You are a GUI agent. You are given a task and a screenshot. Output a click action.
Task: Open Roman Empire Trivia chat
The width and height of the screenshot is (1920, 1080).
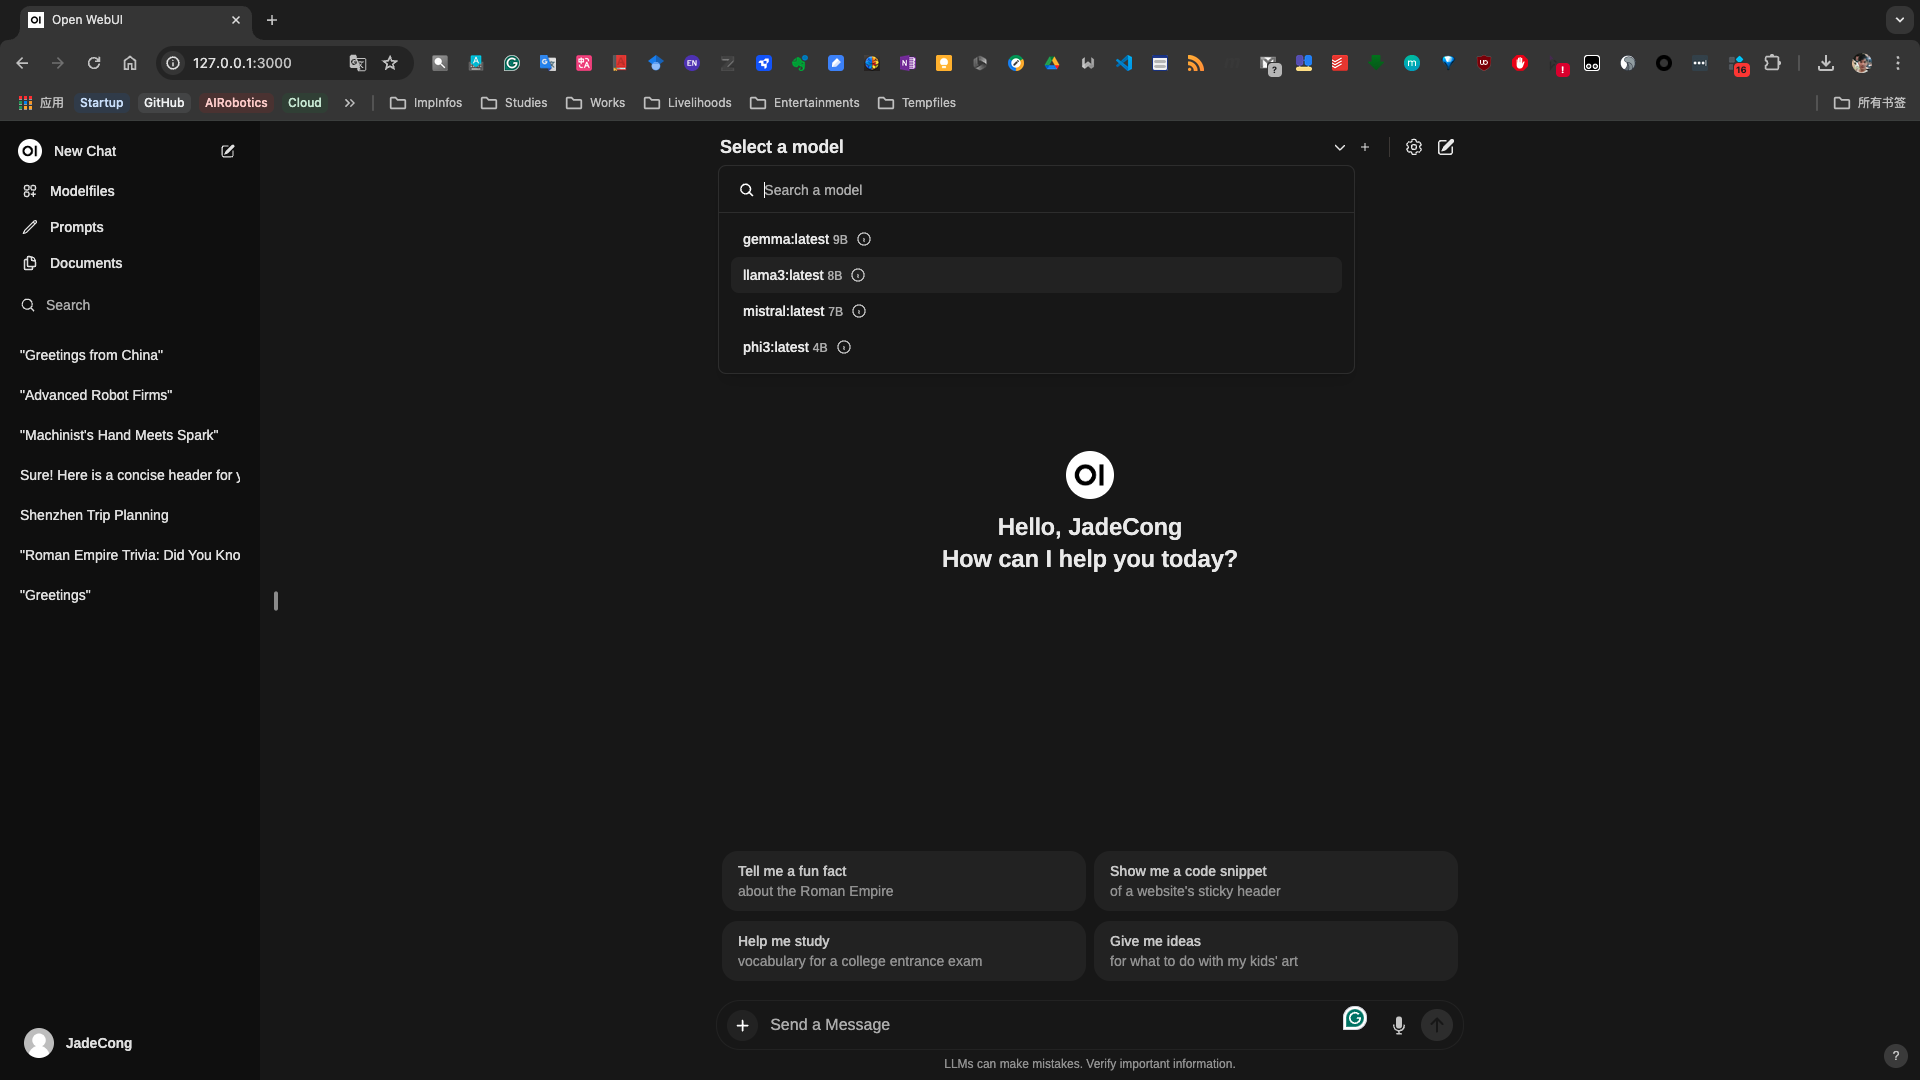(x=129, y=554)
